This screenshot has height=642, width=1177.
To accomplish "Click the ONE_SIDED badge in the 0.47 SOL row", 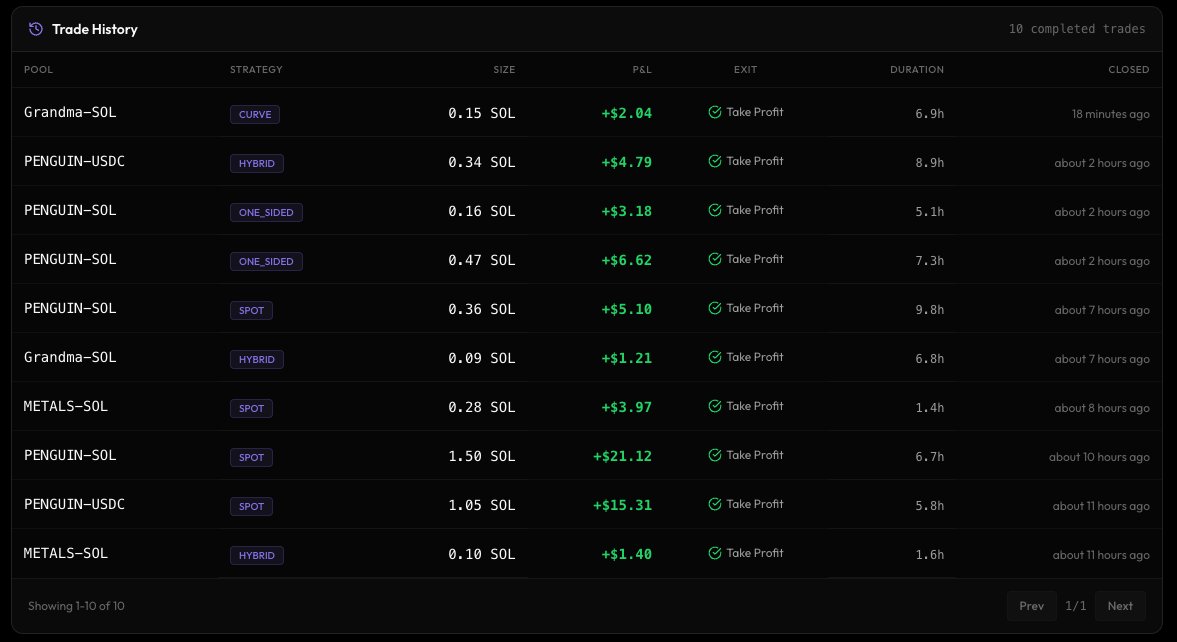I will (266, 261).
